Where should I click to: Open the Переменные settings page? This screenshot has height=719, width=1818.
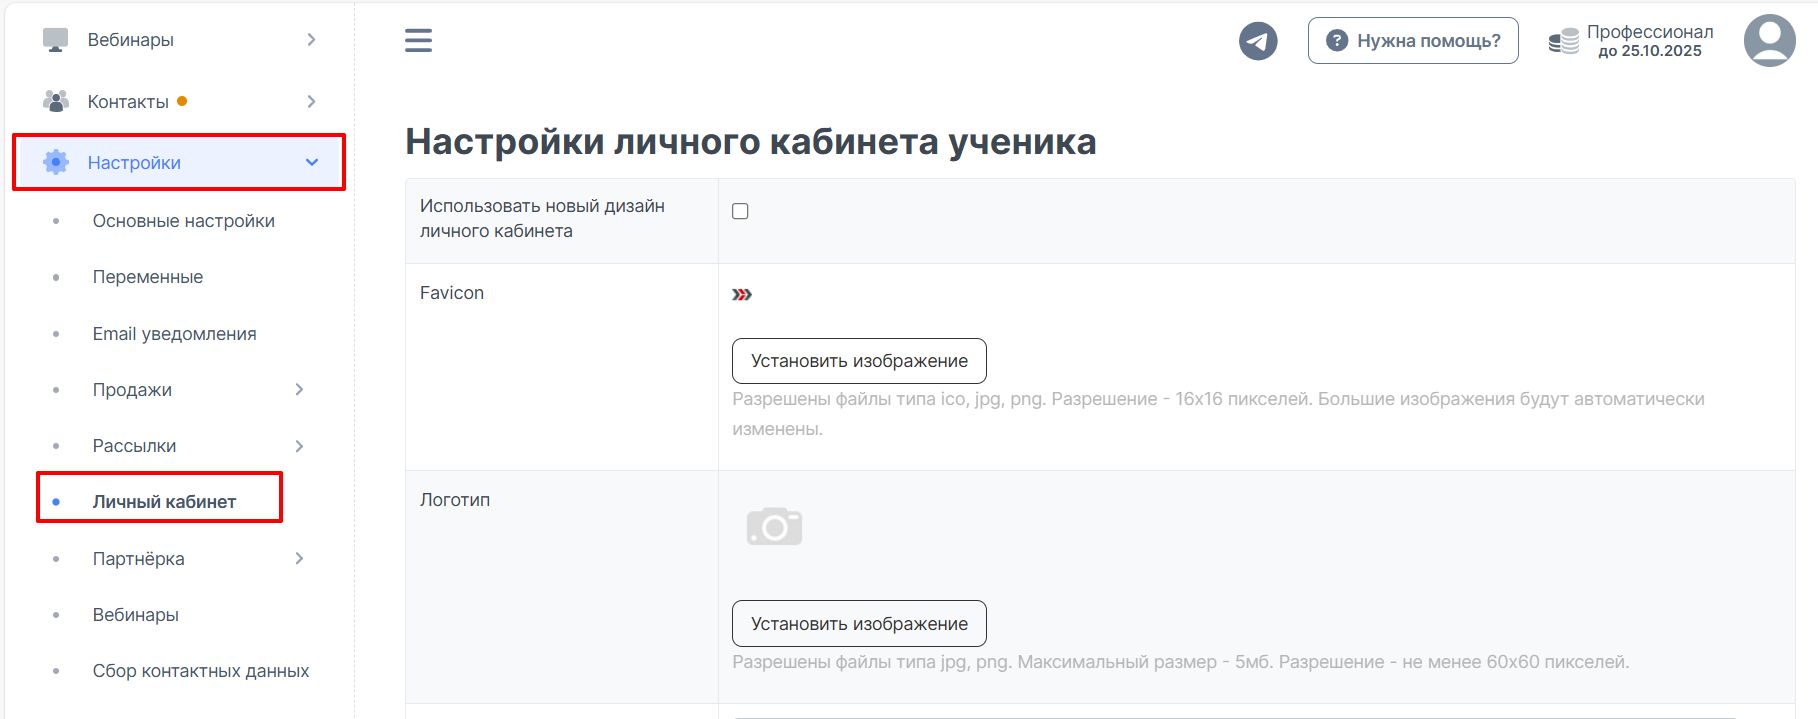click(x=147, y=277)
